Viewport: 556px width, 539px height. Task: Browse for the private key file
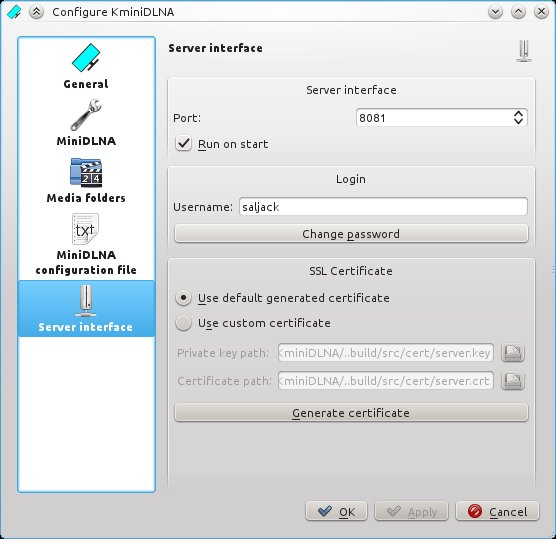pos(513,352)
